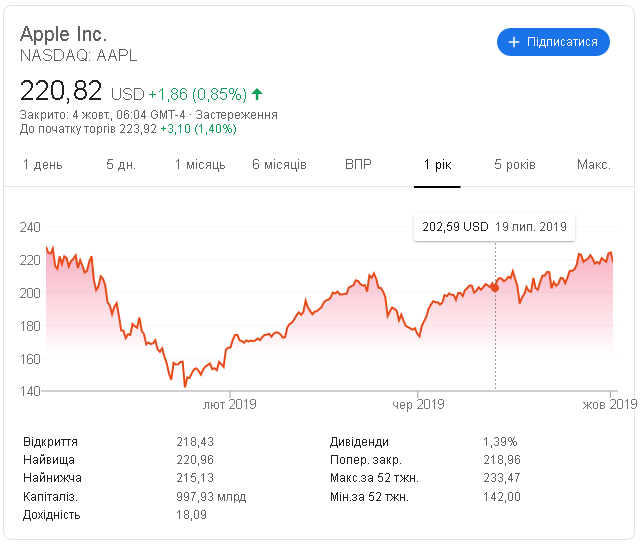This screenshot has width=641, height=544.
Task: Open the 6 місяців tab
Action: pos(279,165)
